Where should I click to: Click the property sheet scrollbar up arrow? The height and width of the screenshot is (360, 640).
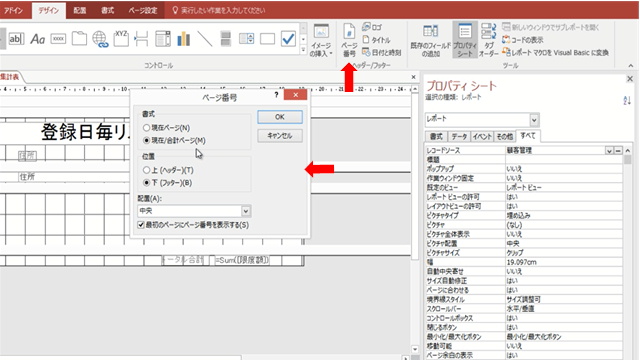pos(627,151)
